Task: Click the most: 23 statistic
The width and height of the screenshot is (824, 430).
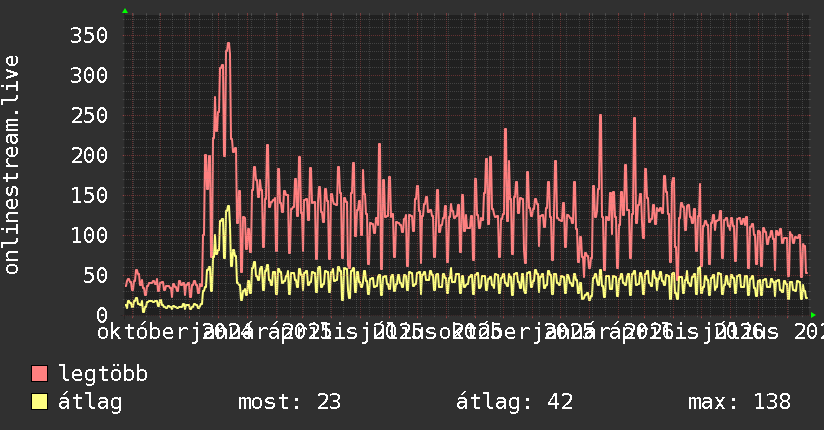Action: [290, 402]
